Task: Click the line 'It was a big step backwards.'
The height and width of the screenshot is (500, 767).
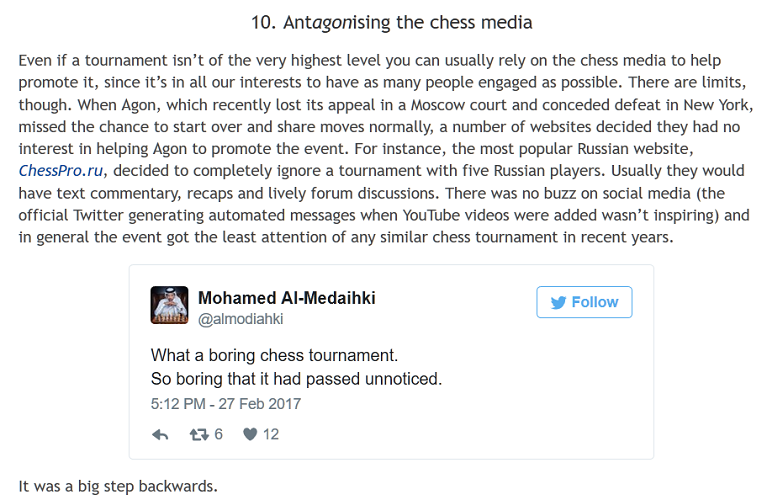Action: [x=117, y=487]
